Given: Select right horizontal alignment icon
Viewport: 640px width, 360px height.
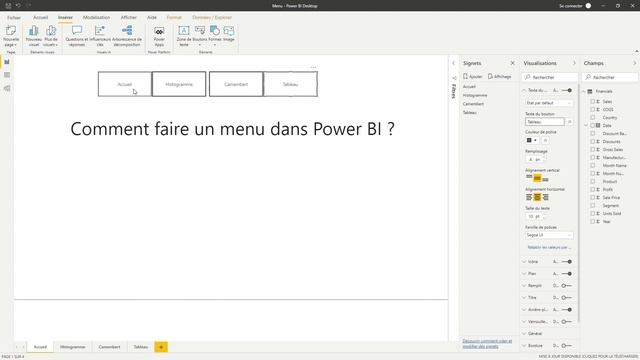Looking at the screenshot, I should tap(545, 197).
